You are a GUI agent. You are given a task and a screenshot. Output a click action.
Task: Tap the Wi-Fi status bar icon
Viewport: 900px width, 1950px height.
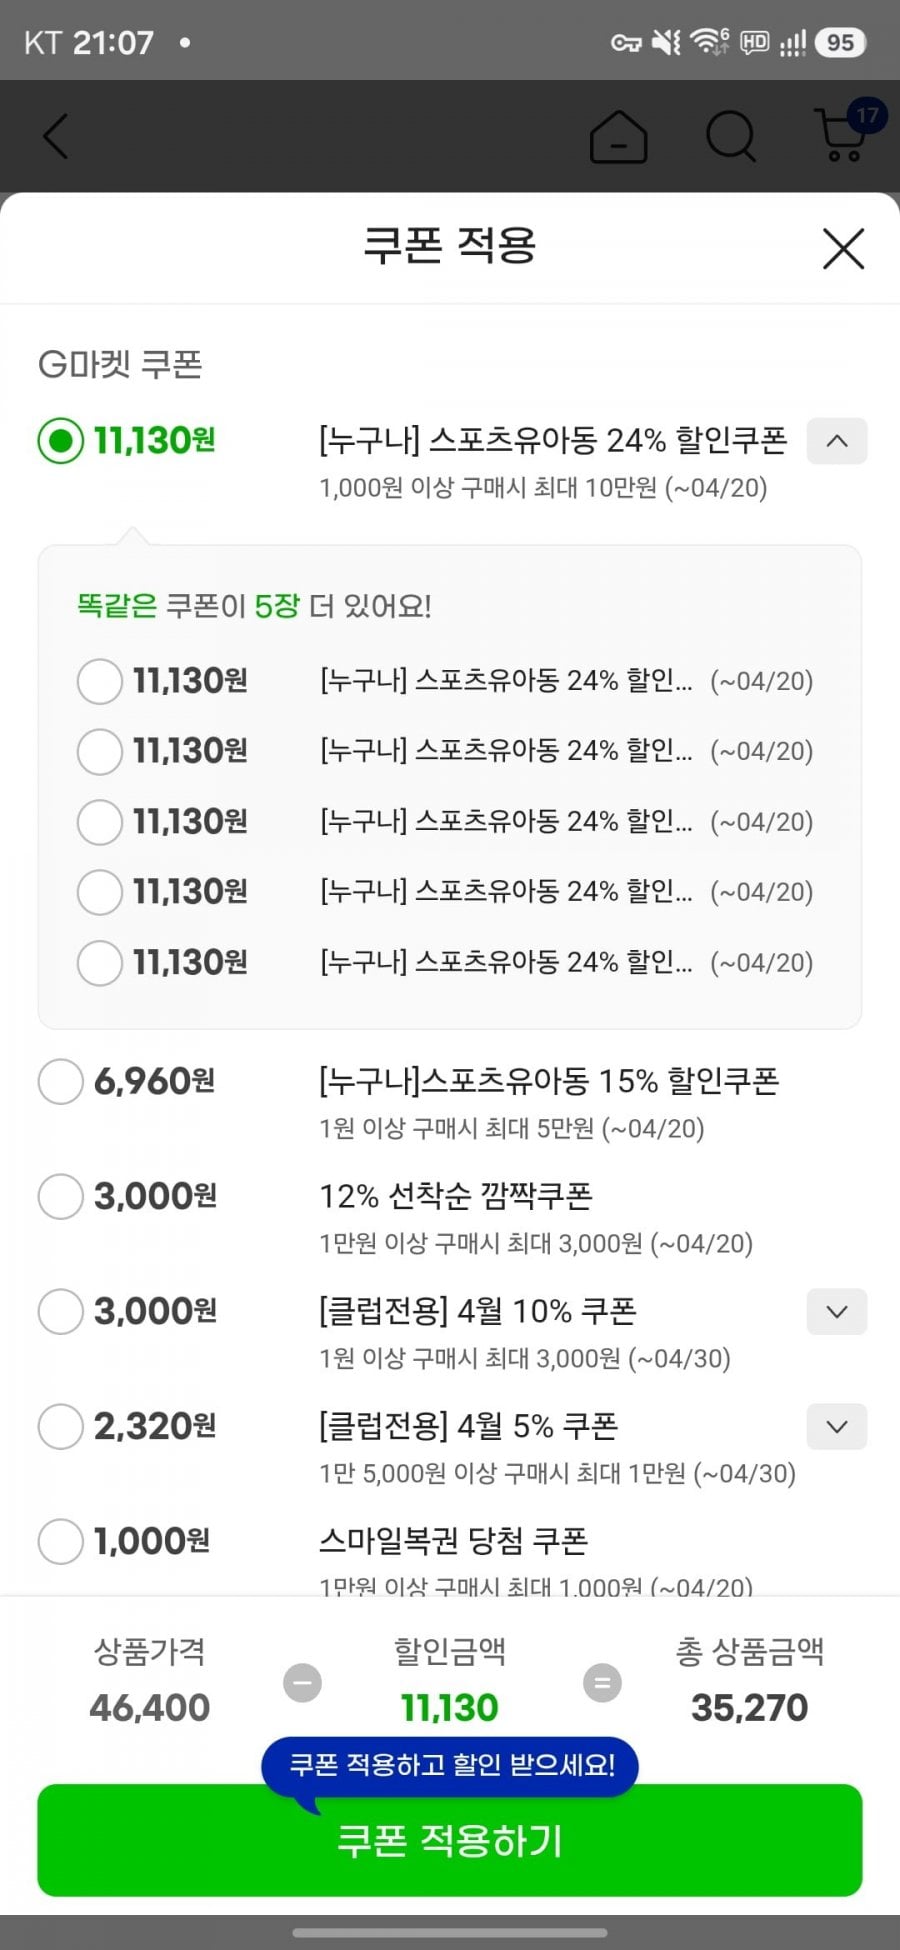point(710,42)
